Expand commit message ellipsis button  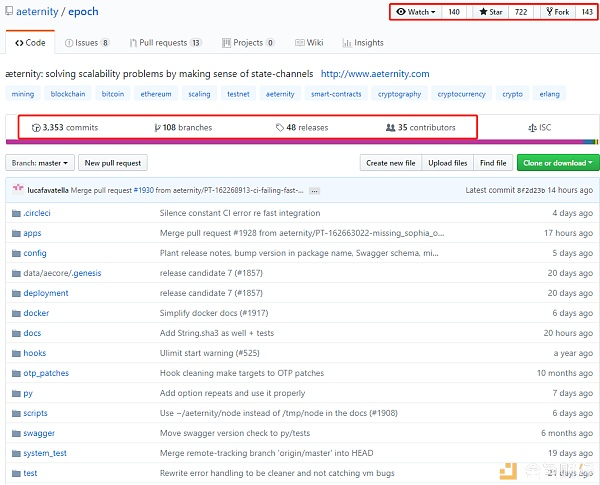pos(314,191)
